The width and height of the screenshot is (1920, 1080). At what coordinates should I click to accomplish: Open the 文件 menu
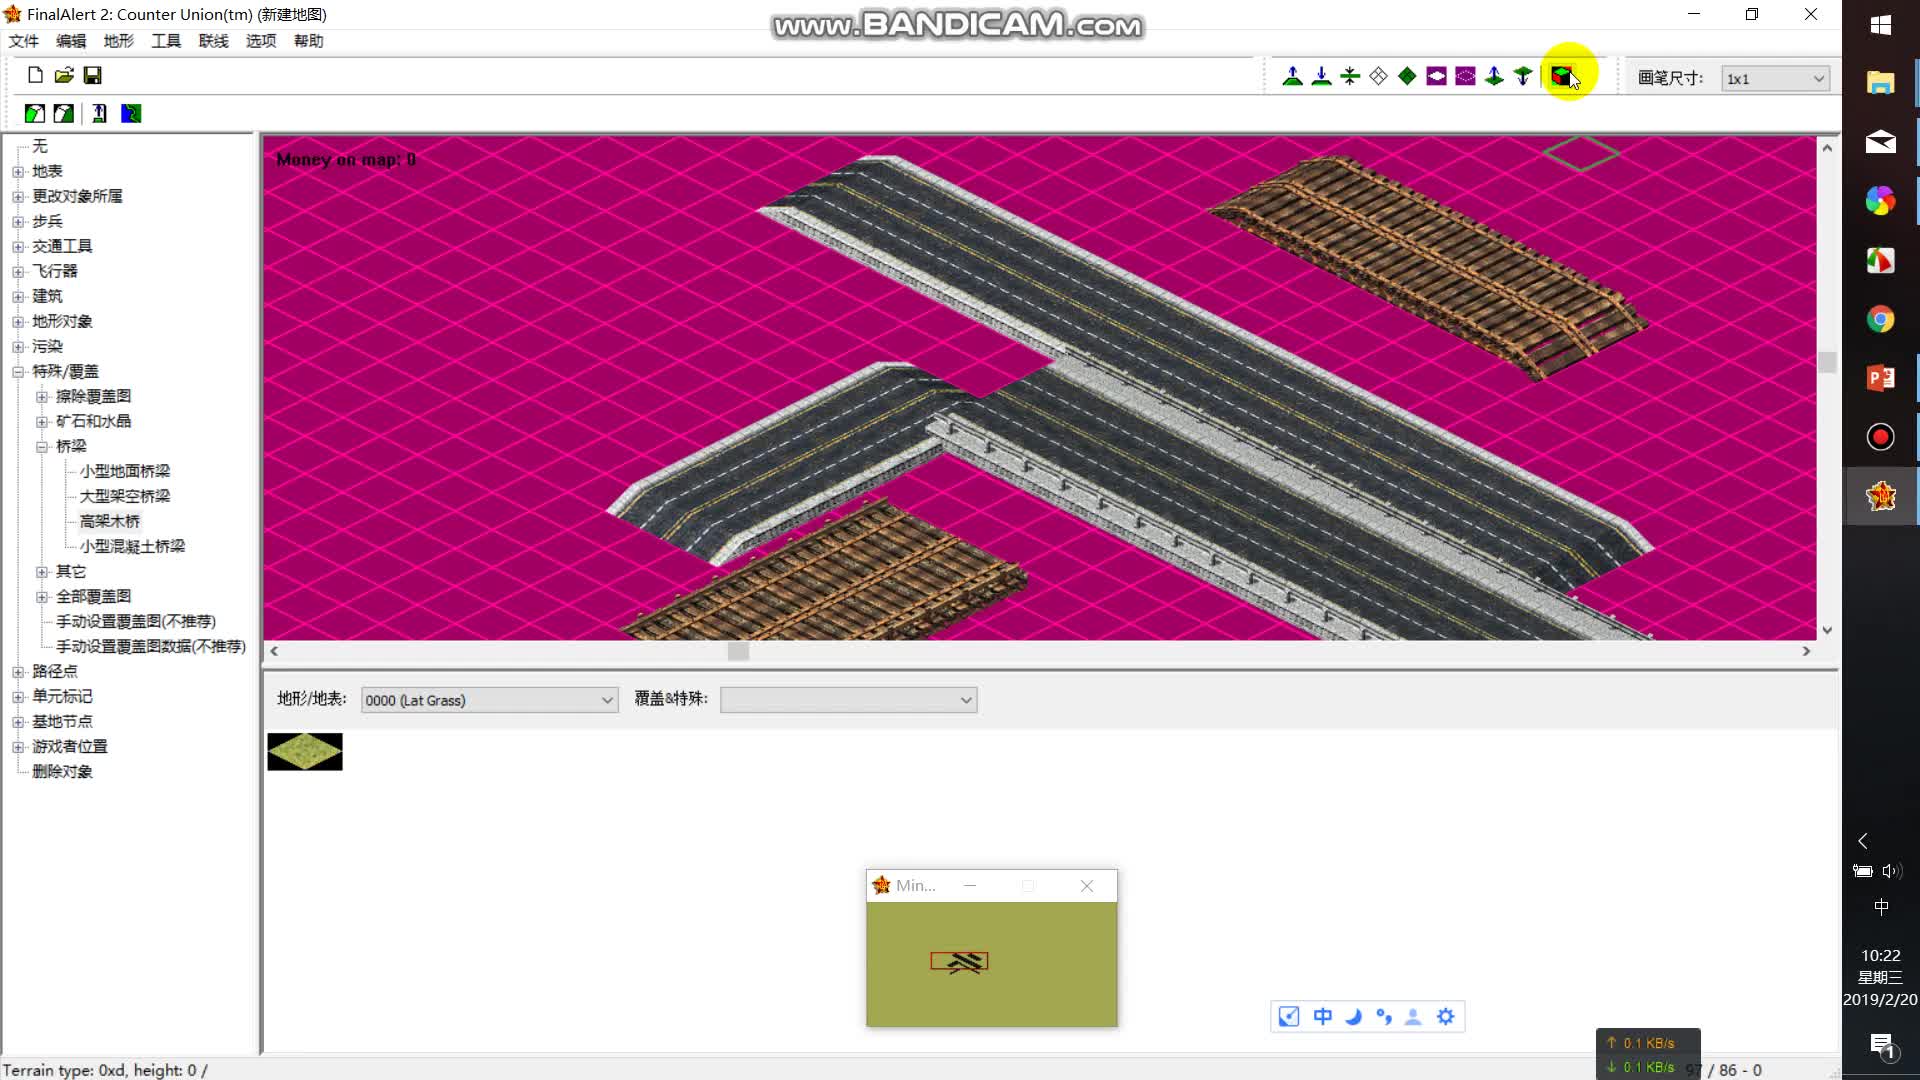click(x=24, y=41)
